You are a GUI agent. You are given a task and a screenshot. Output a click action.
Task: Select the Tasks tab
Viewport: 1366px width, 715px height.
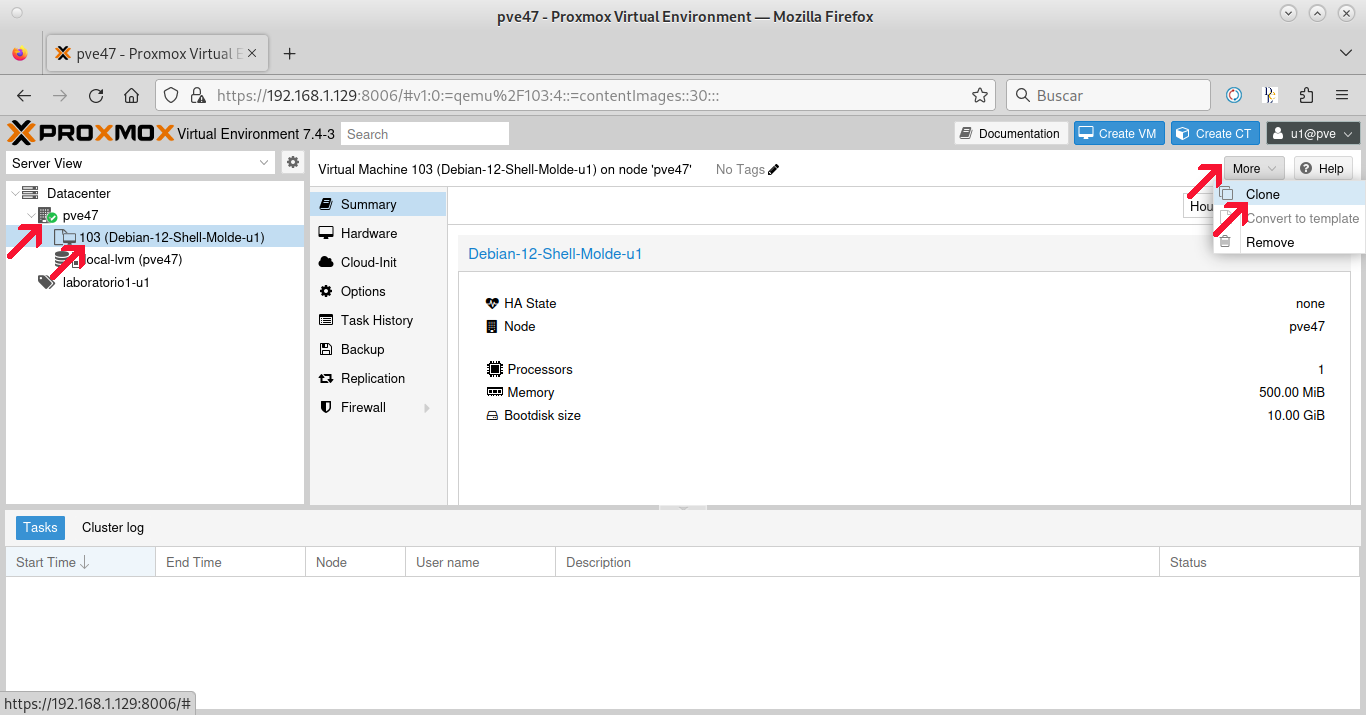(41, 527)
